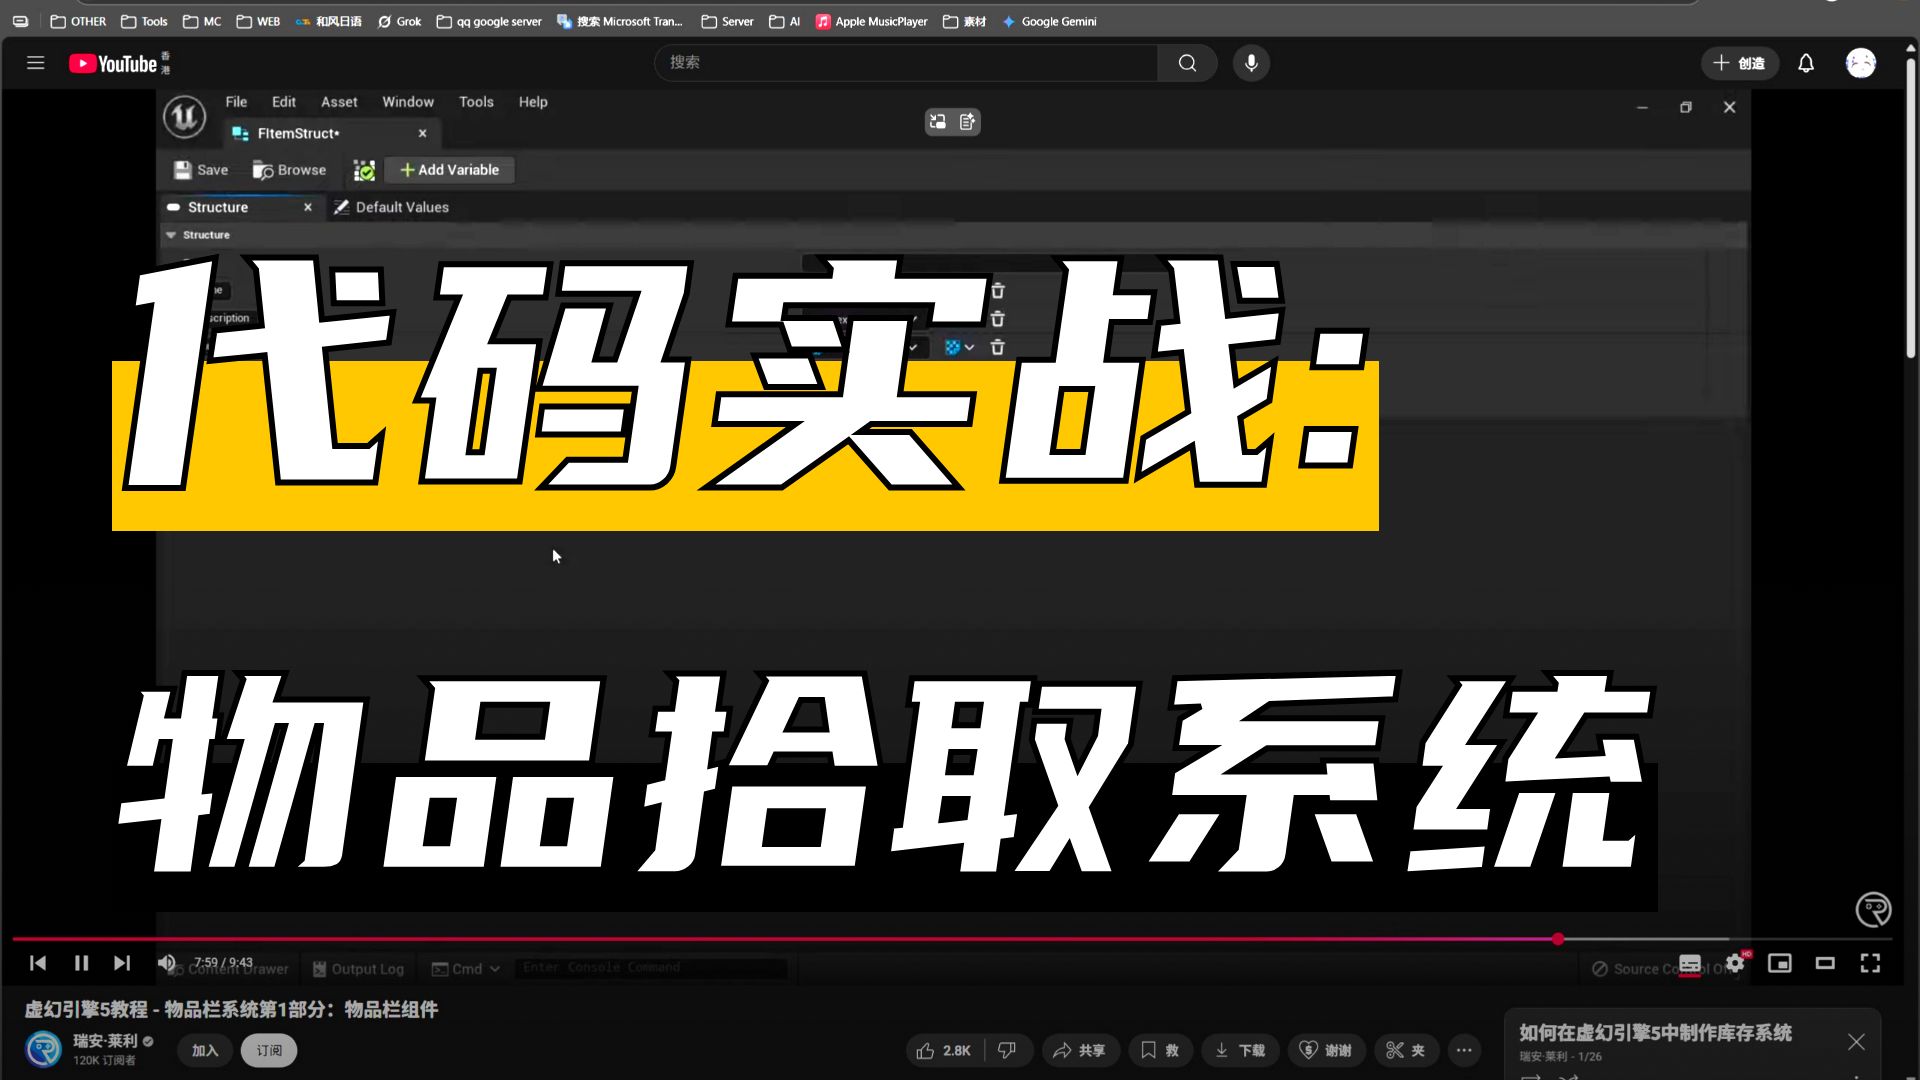Open the Server bookmarks folder
The image size is (1920, 1080).
point(727,21)
